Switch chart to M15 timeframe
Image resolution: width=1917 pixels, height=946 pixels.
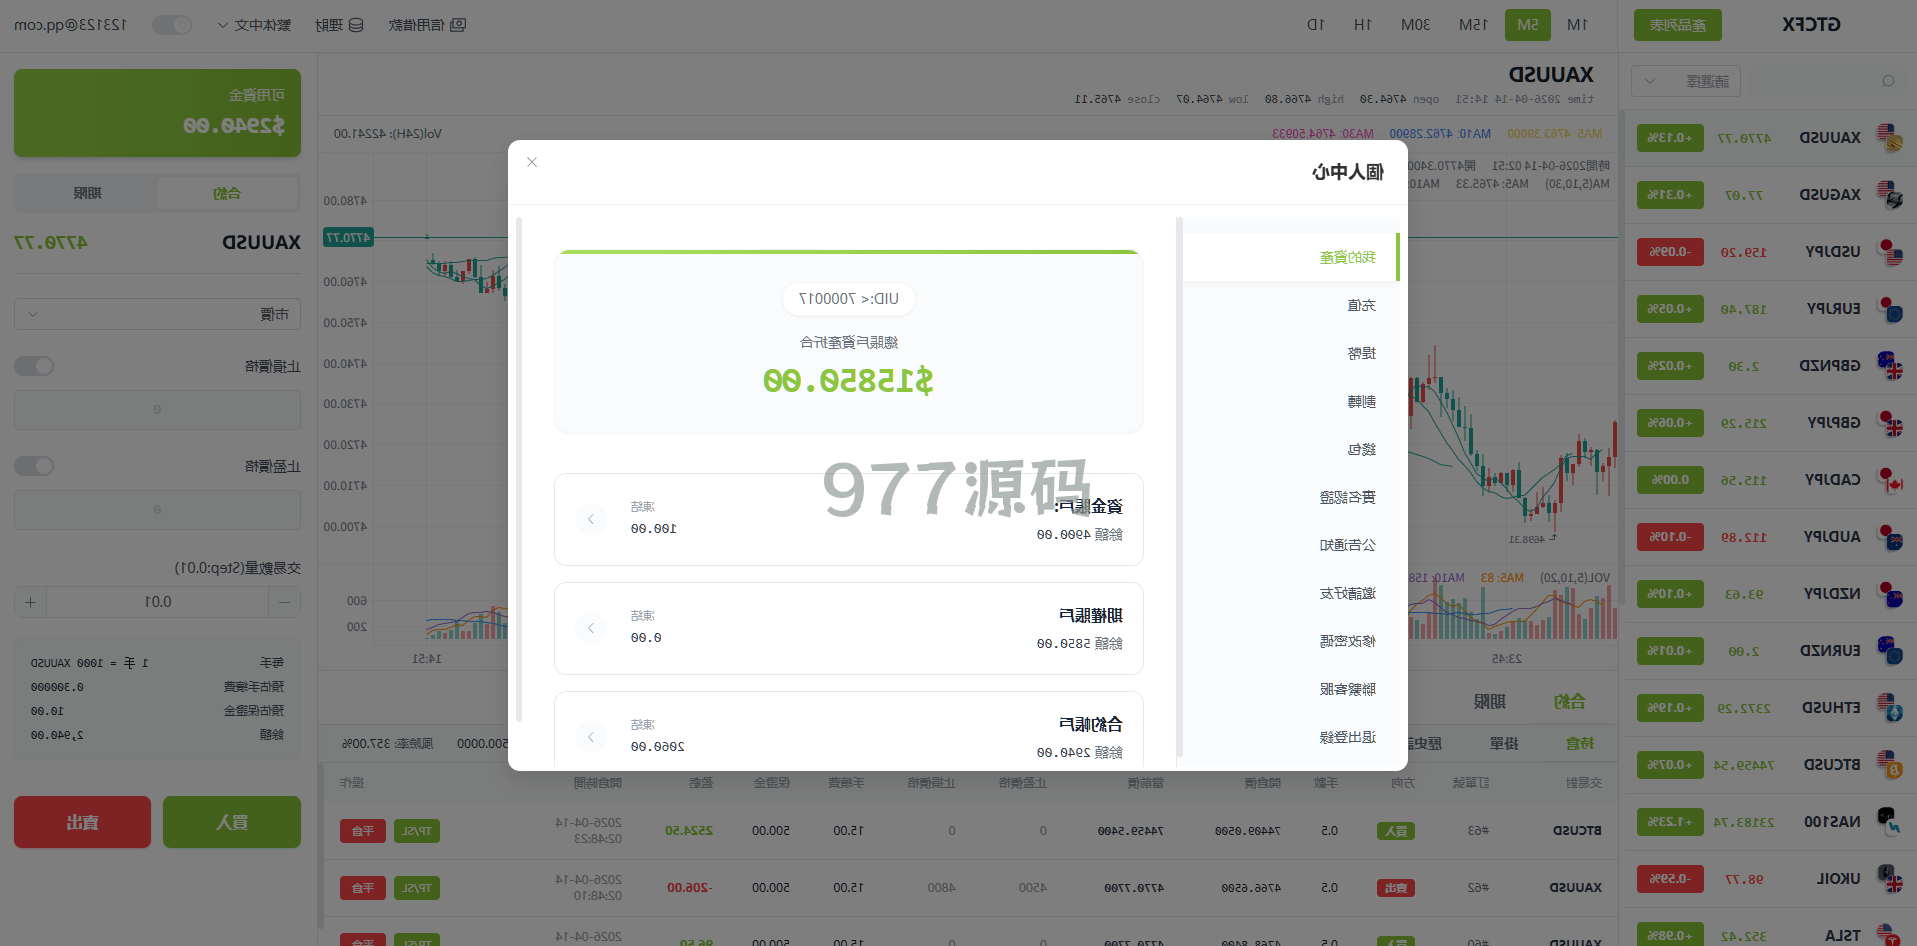[1473, 25]
